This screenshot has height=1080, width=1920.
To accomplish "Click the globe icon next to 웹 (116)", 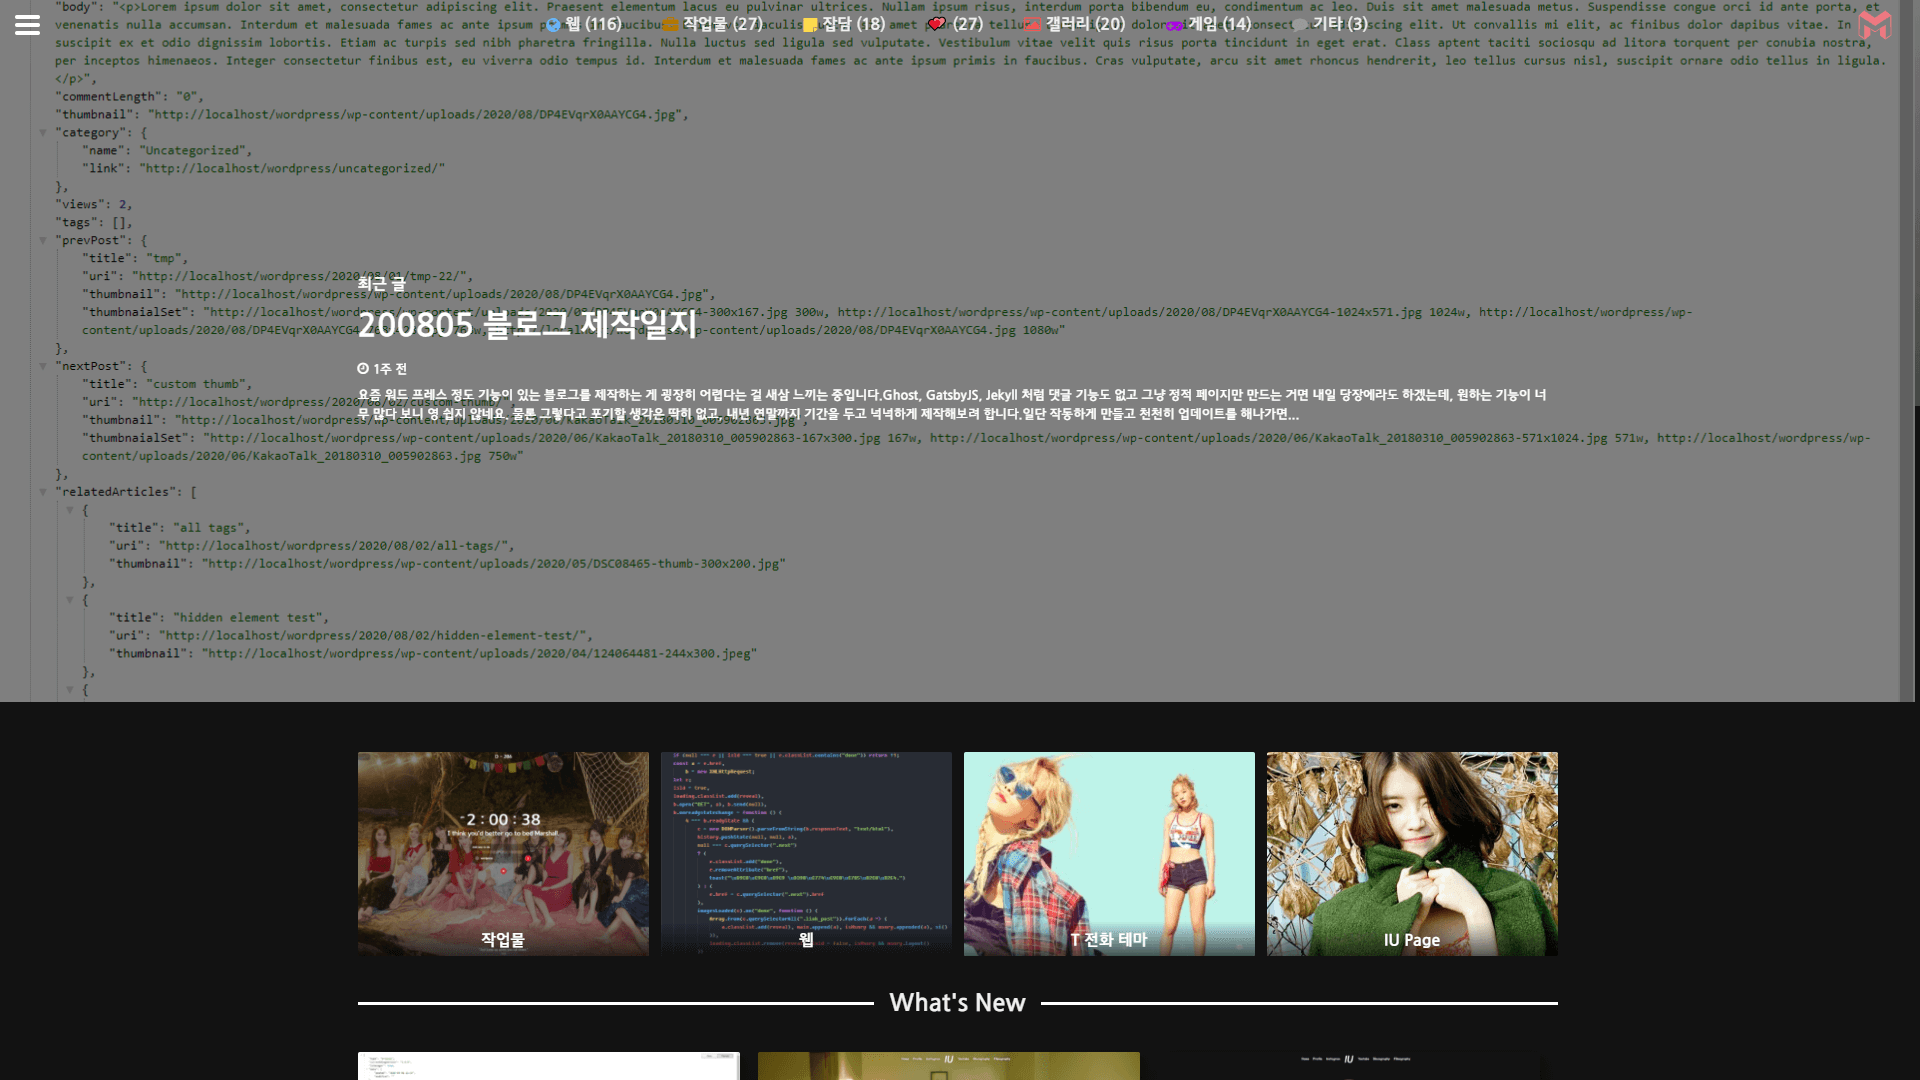I will click(553, 25).
